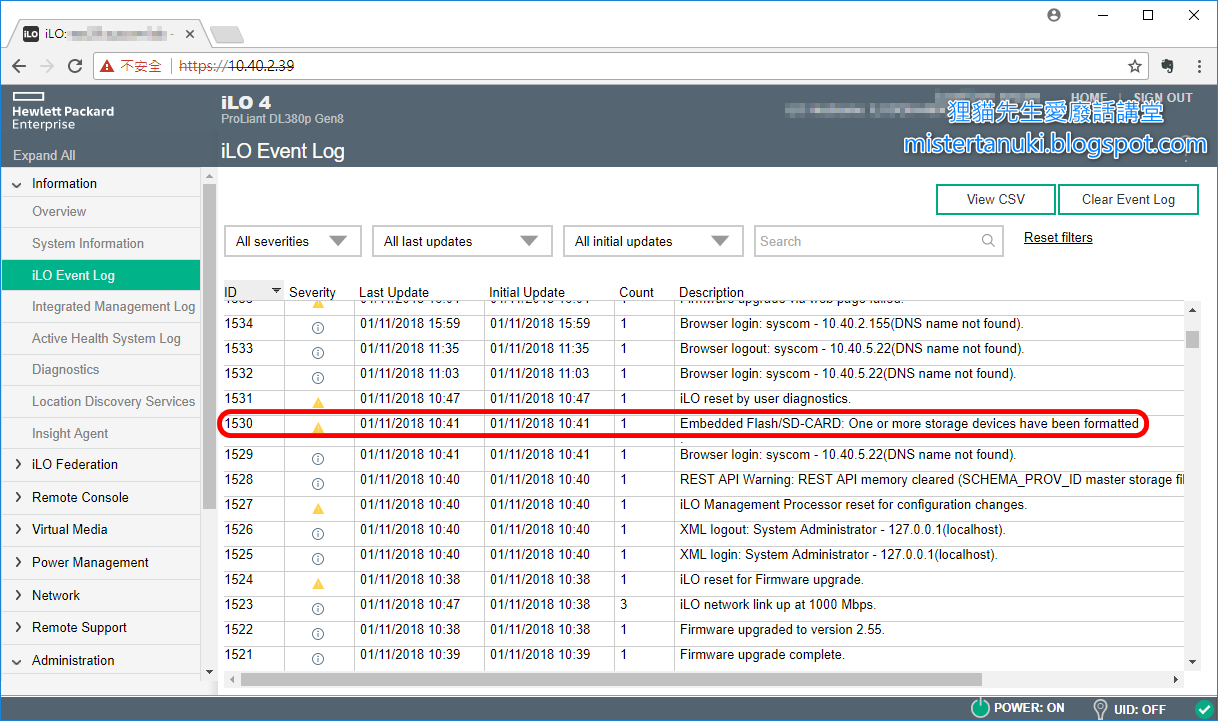Click the browser address bar URL
This screenshot has height=721, width=1218.
pos(236,66)
